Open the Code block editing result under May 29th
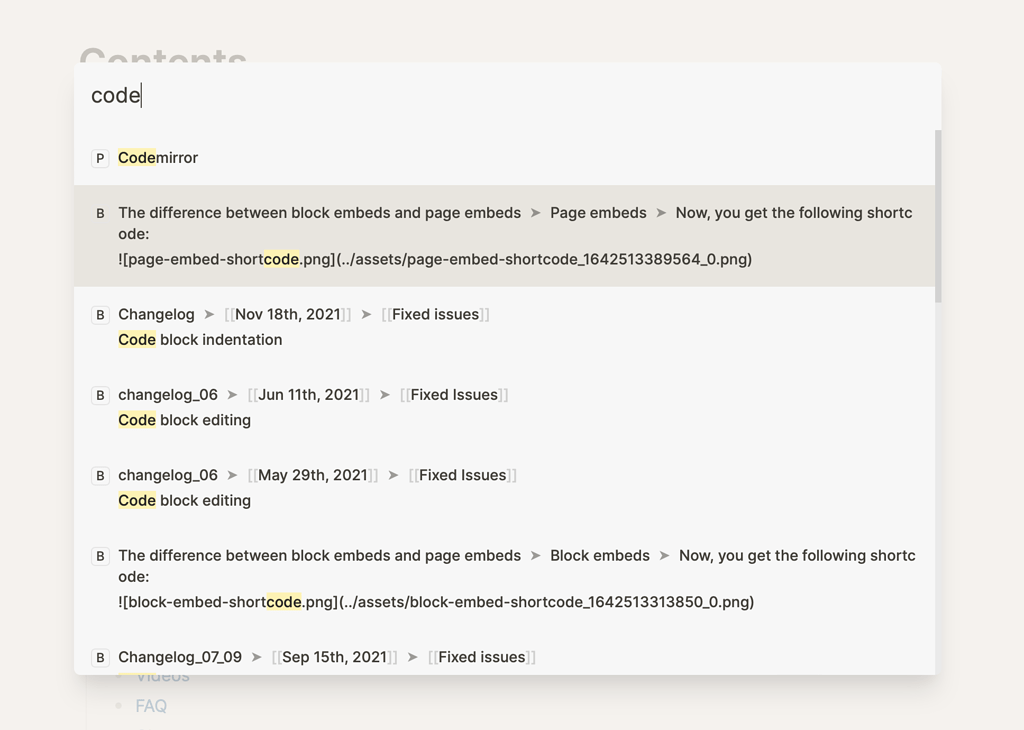1024x730 pixels. (x=184, y=500)
